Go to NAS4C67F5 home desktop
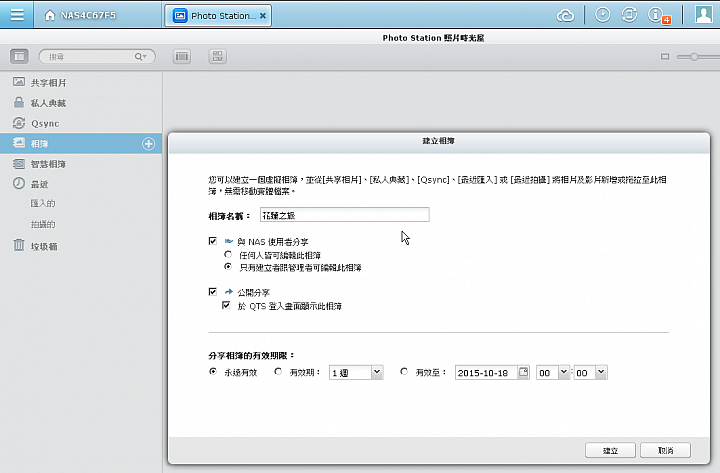Image resolution: width=720 pixels, height=473 pixels. point(80,15)
